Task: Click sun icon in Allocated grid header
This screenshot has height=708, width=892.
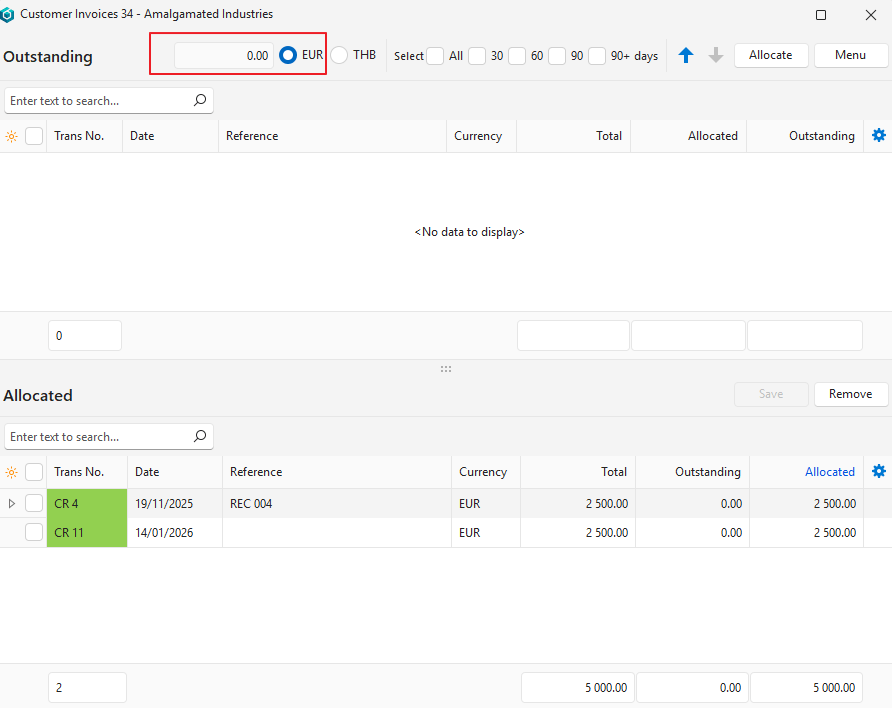Action: 12,472
